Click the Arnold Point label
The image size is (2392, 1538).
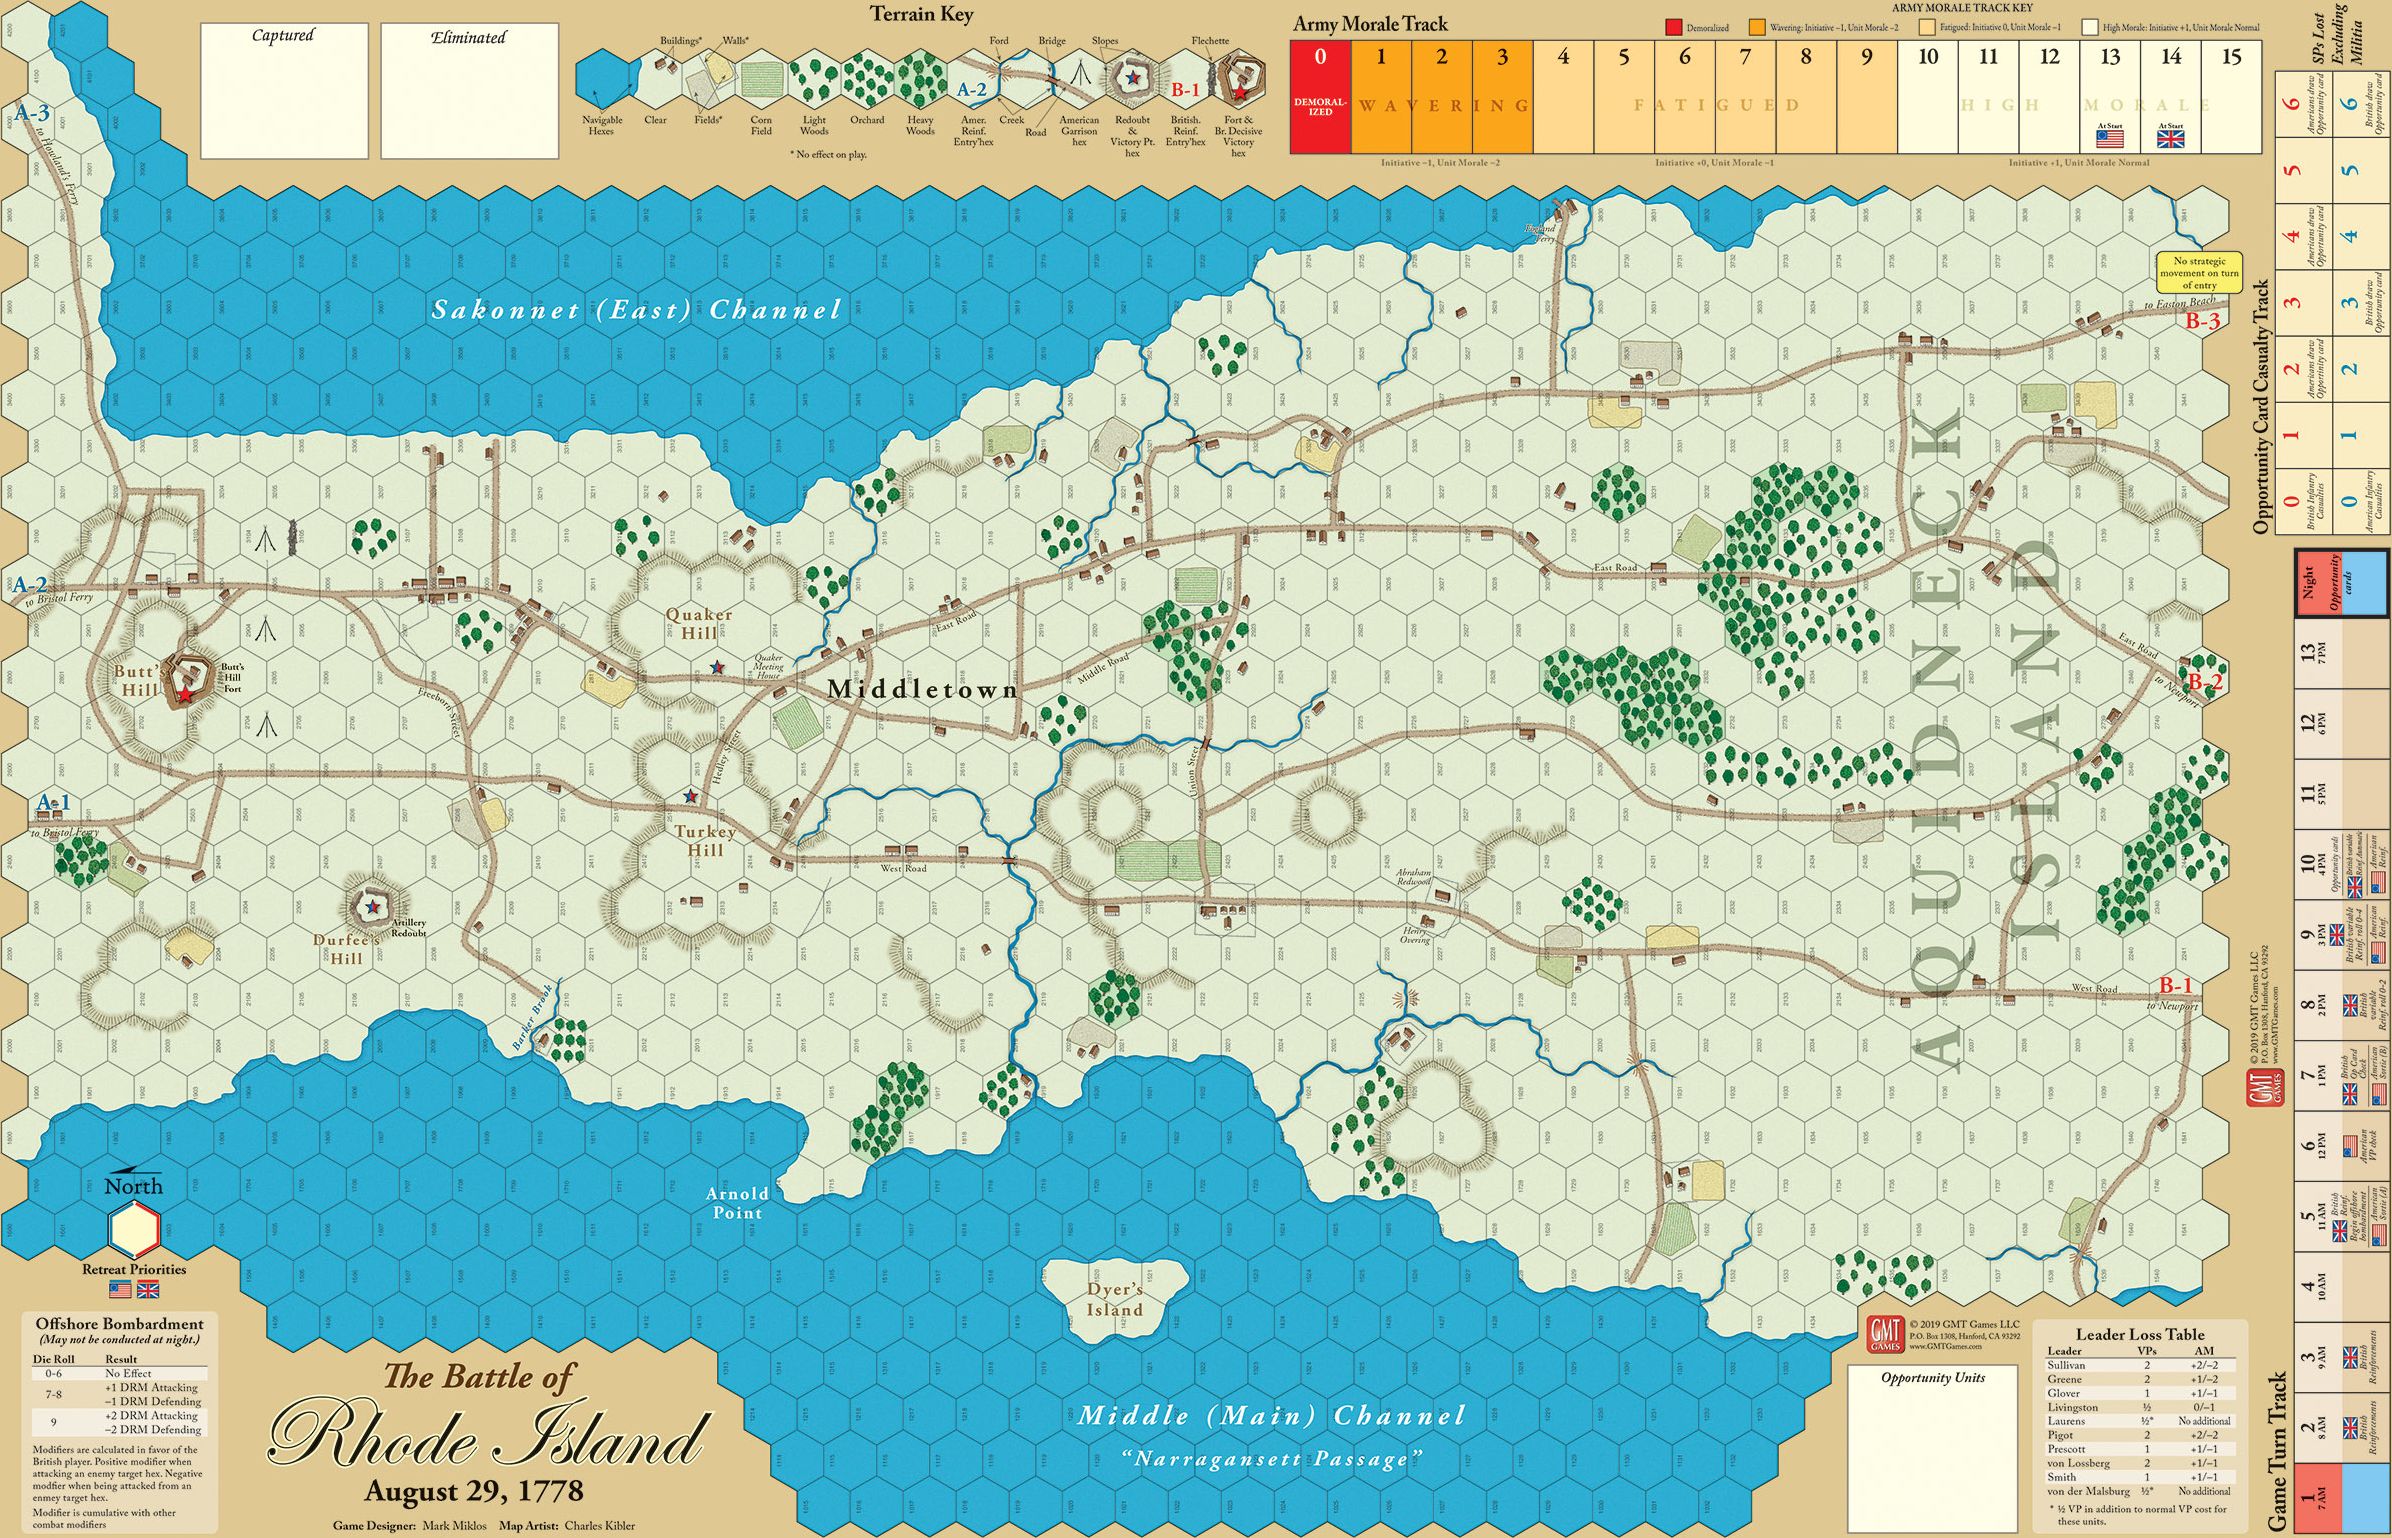point(737,1203)
